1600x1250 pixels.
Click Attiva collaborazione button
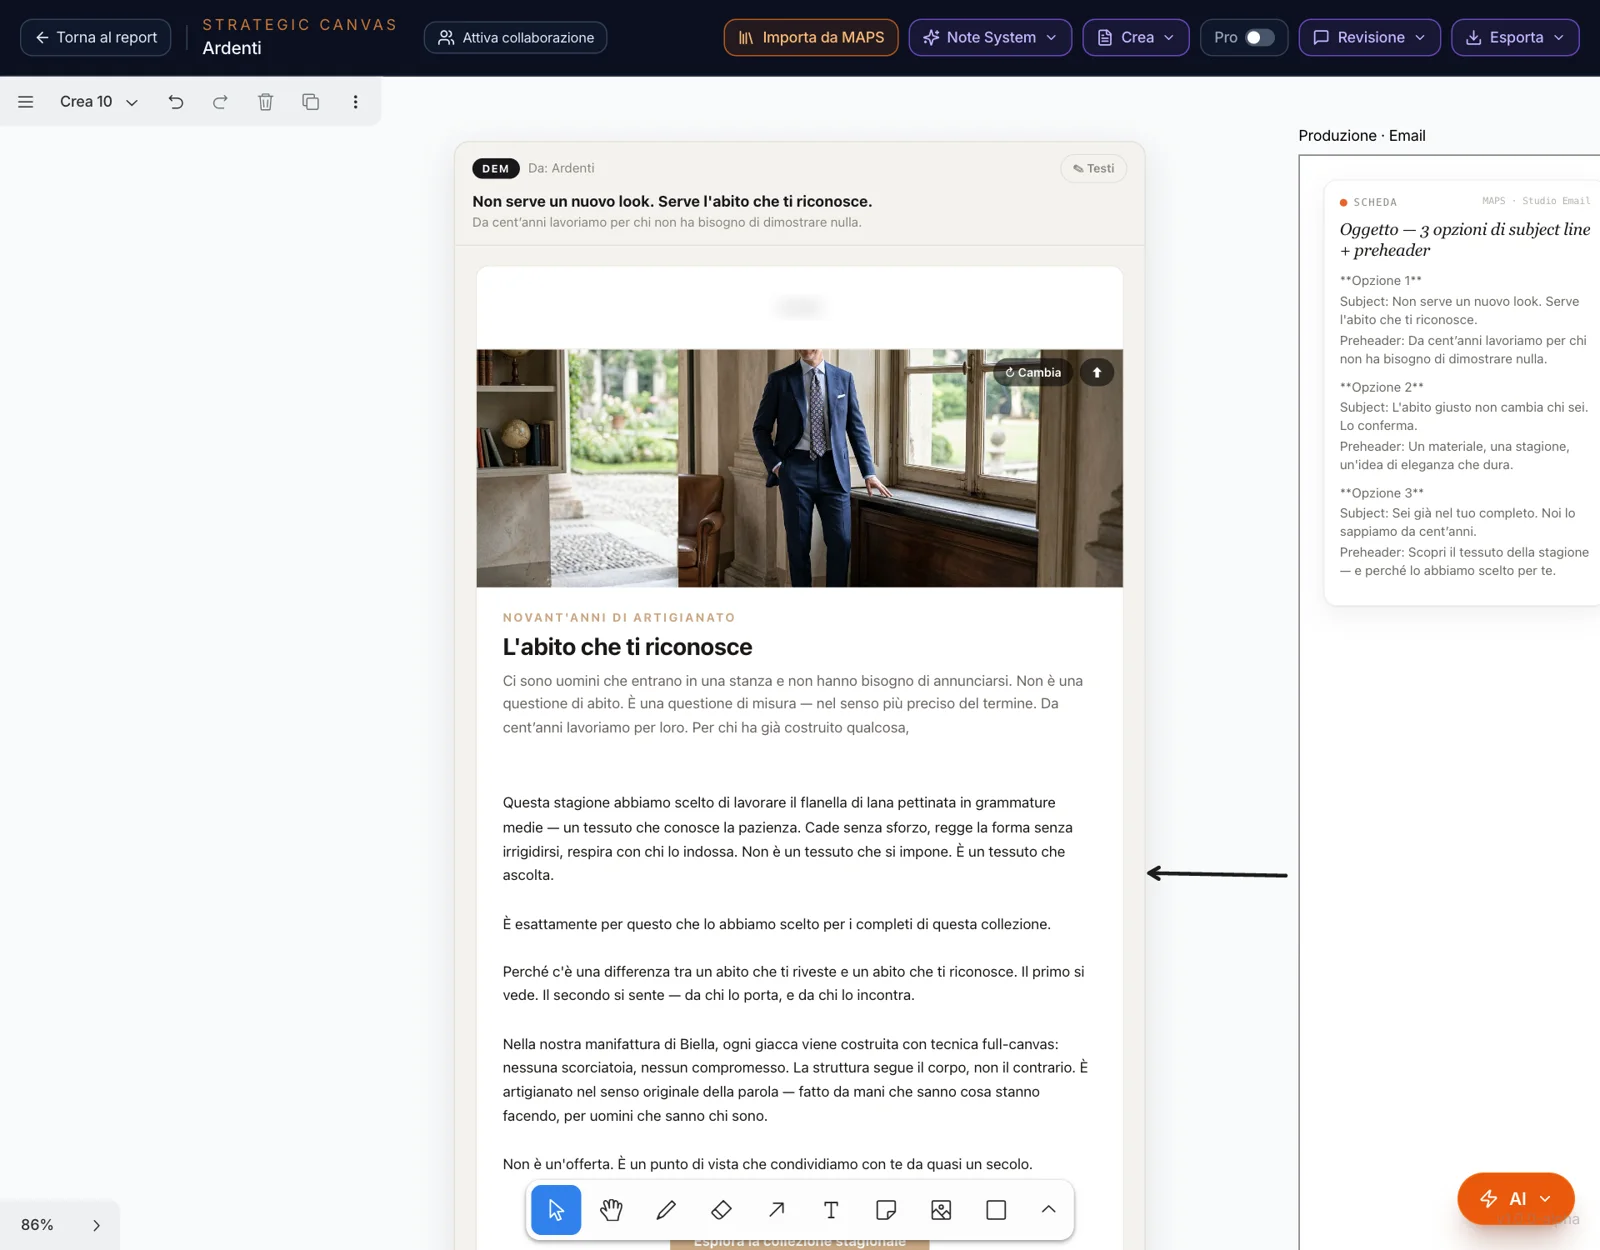pyautogui.click(x=516, y=37)
